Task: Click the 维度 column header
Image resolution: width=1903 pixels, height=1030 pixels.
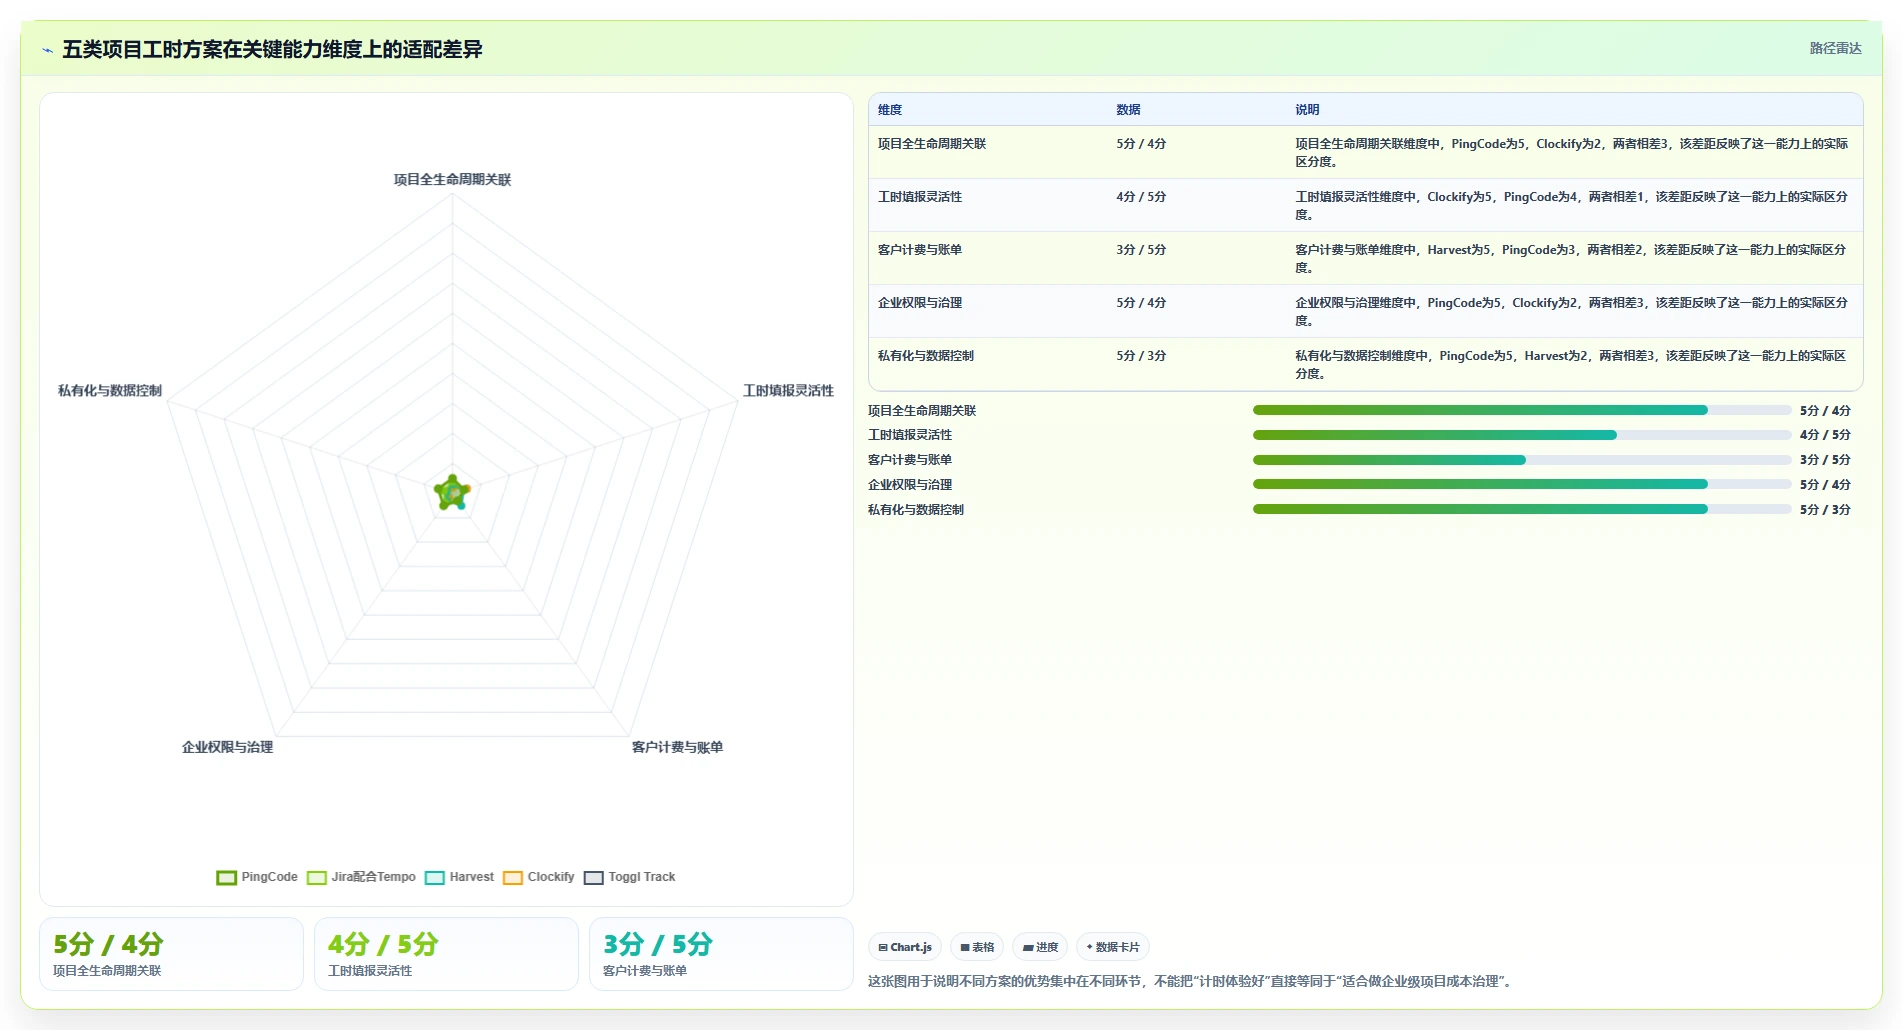Action: point(890,110)
